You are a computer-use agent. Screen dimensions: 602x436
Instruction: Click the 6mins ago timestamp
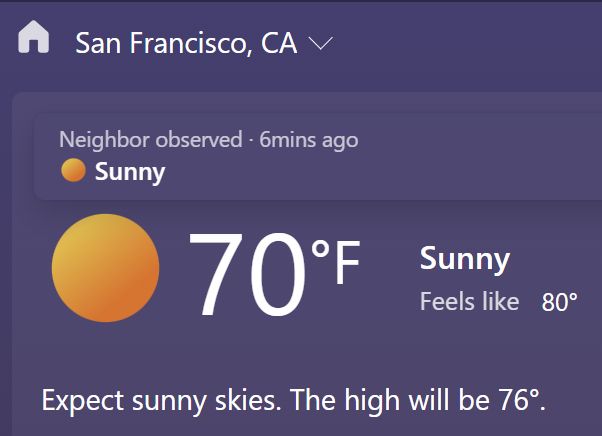coord(309,140)
